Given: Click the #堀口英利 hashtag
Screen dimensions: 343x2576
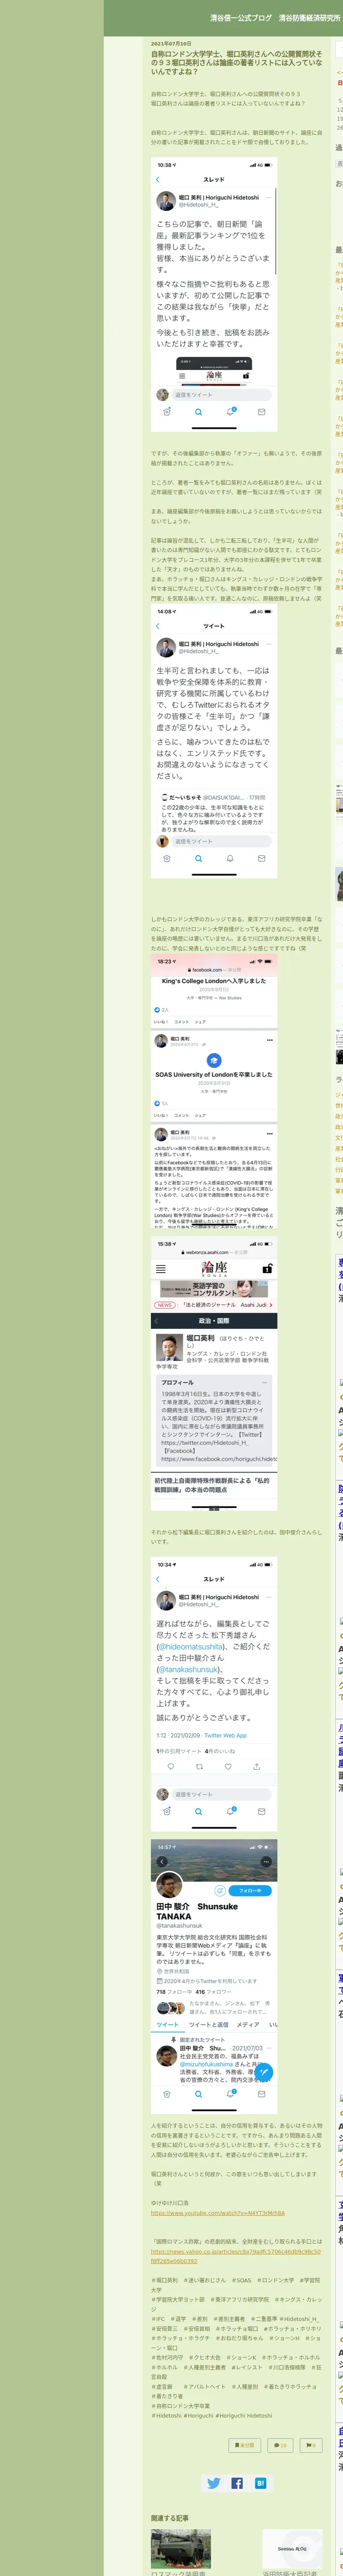Looking at the screenshot, I should pyautogui.click(x=165, y=2280).
